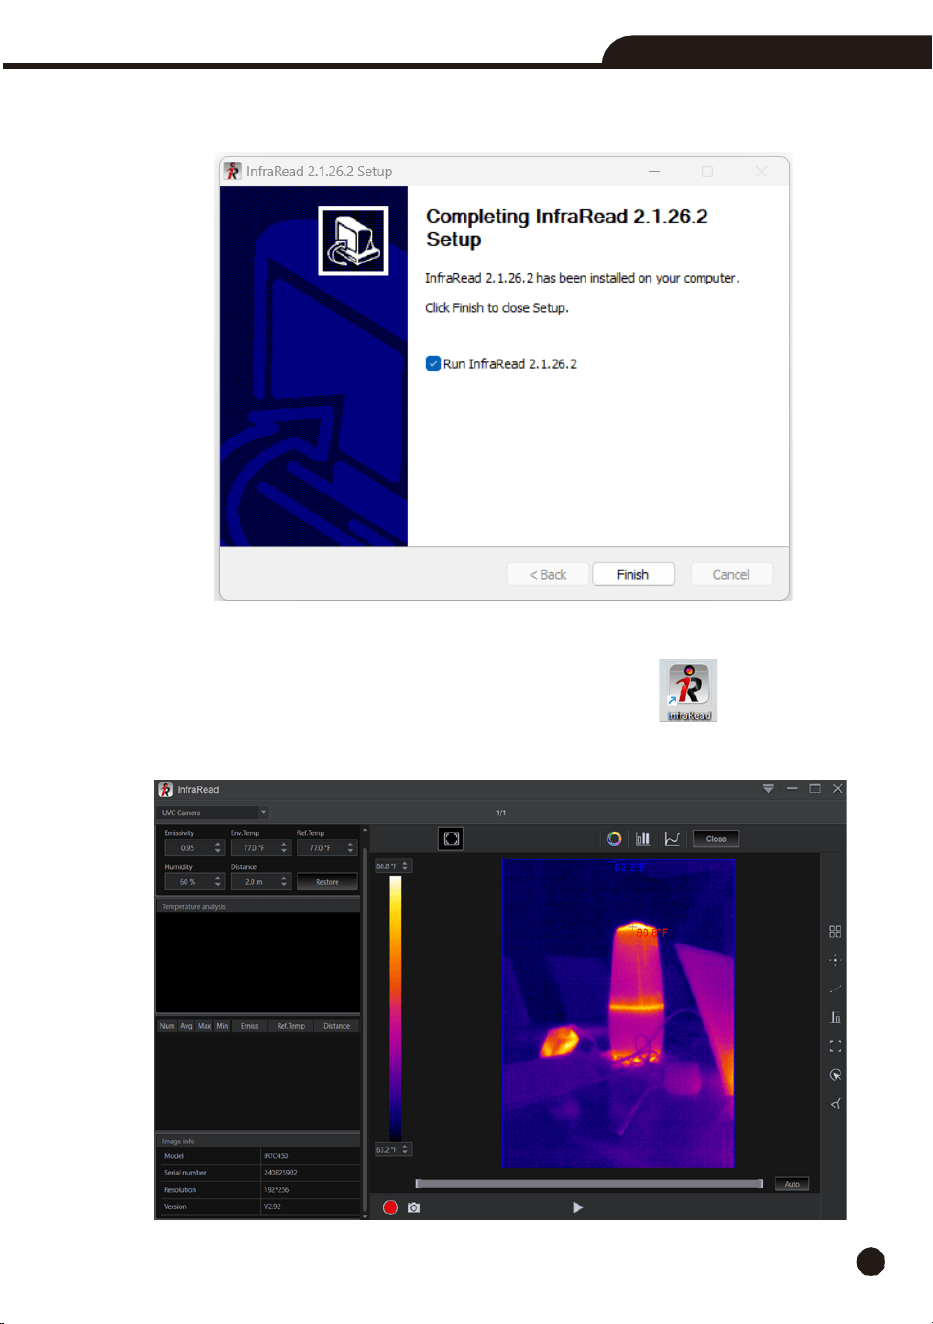
Task: Click the installer graphic icon in Setup window
Action: (x=353, y=240)
